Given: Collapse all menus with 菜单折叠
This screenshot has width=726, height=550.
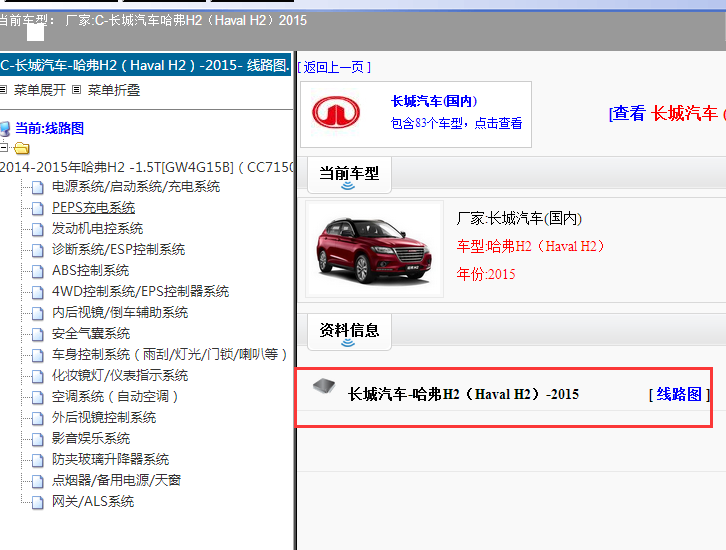Looking at the screenshot, I should pos(114,90).
